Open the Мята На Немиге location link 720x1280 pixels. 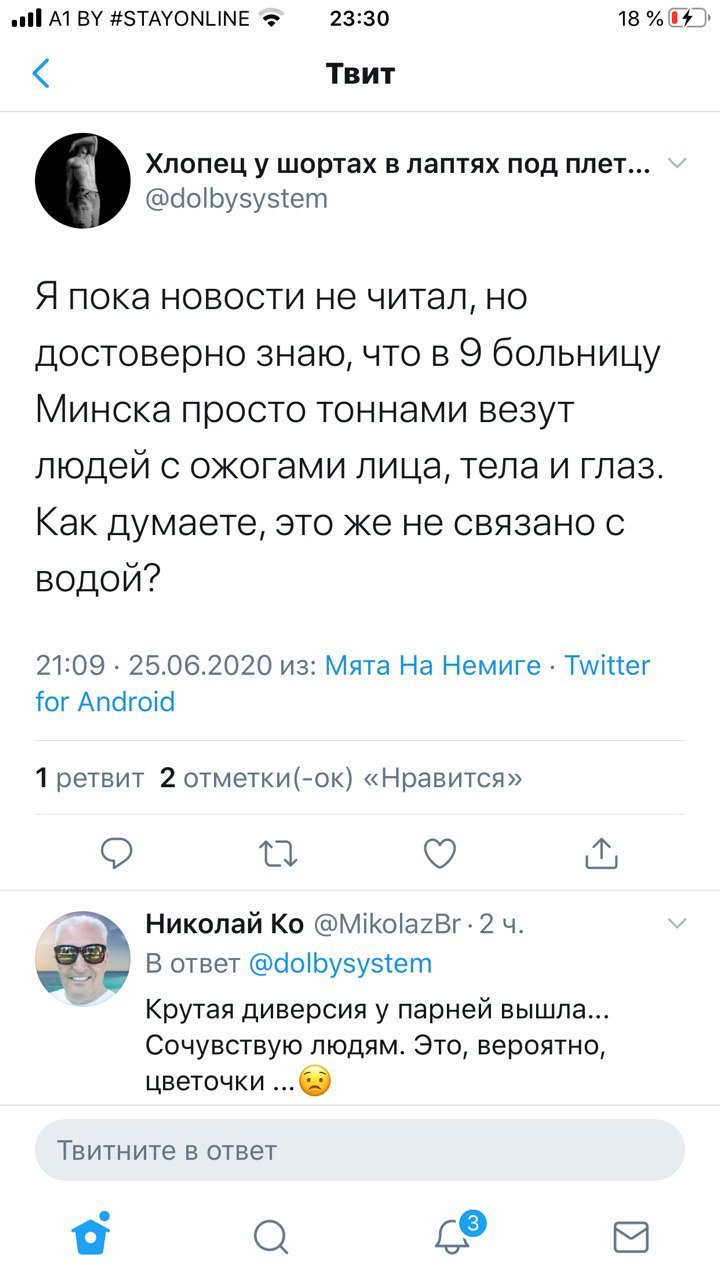click(x=433, y=665)
